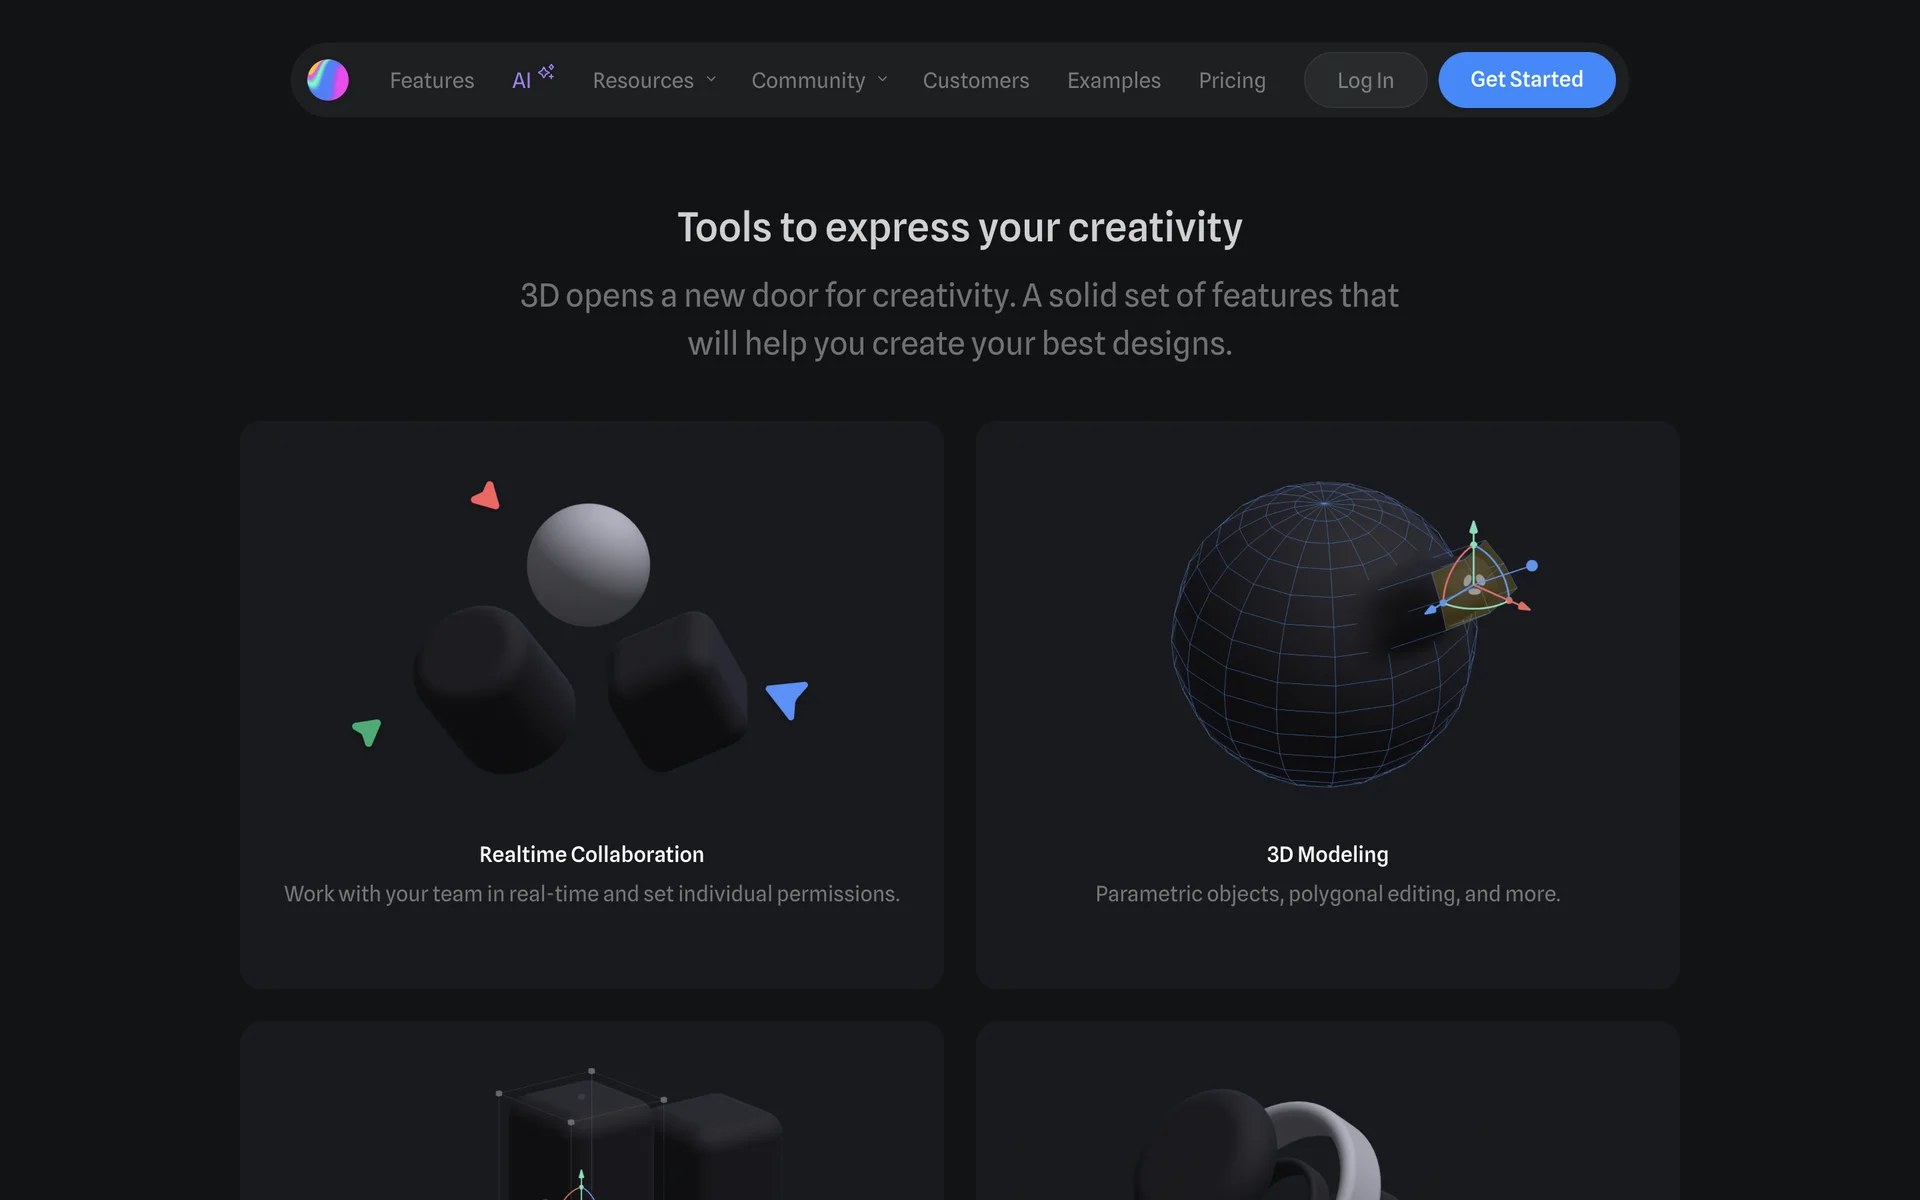Screen dimensions: 1920x1200
Task: Click the red cursor arrow icon
Action: coord(486,496)
